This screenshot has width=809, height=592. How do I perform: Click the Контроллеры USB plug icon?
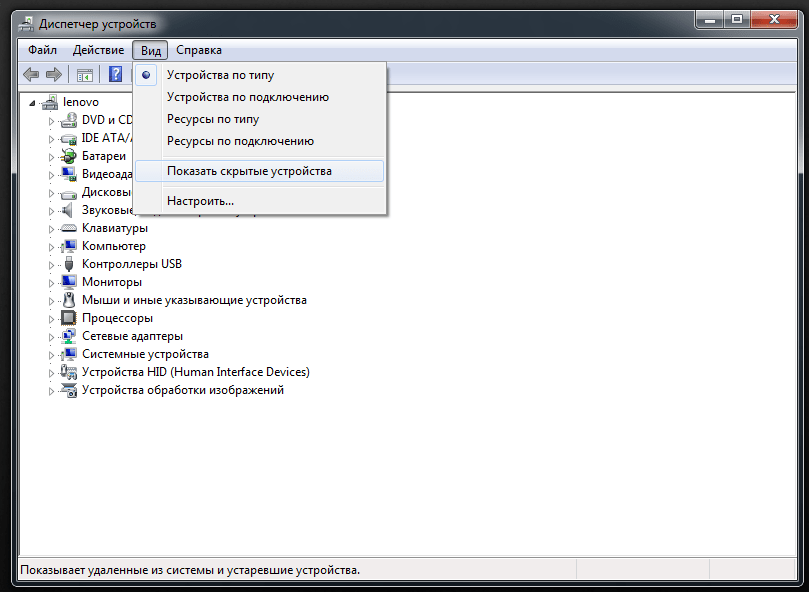(x=69, y=264)
